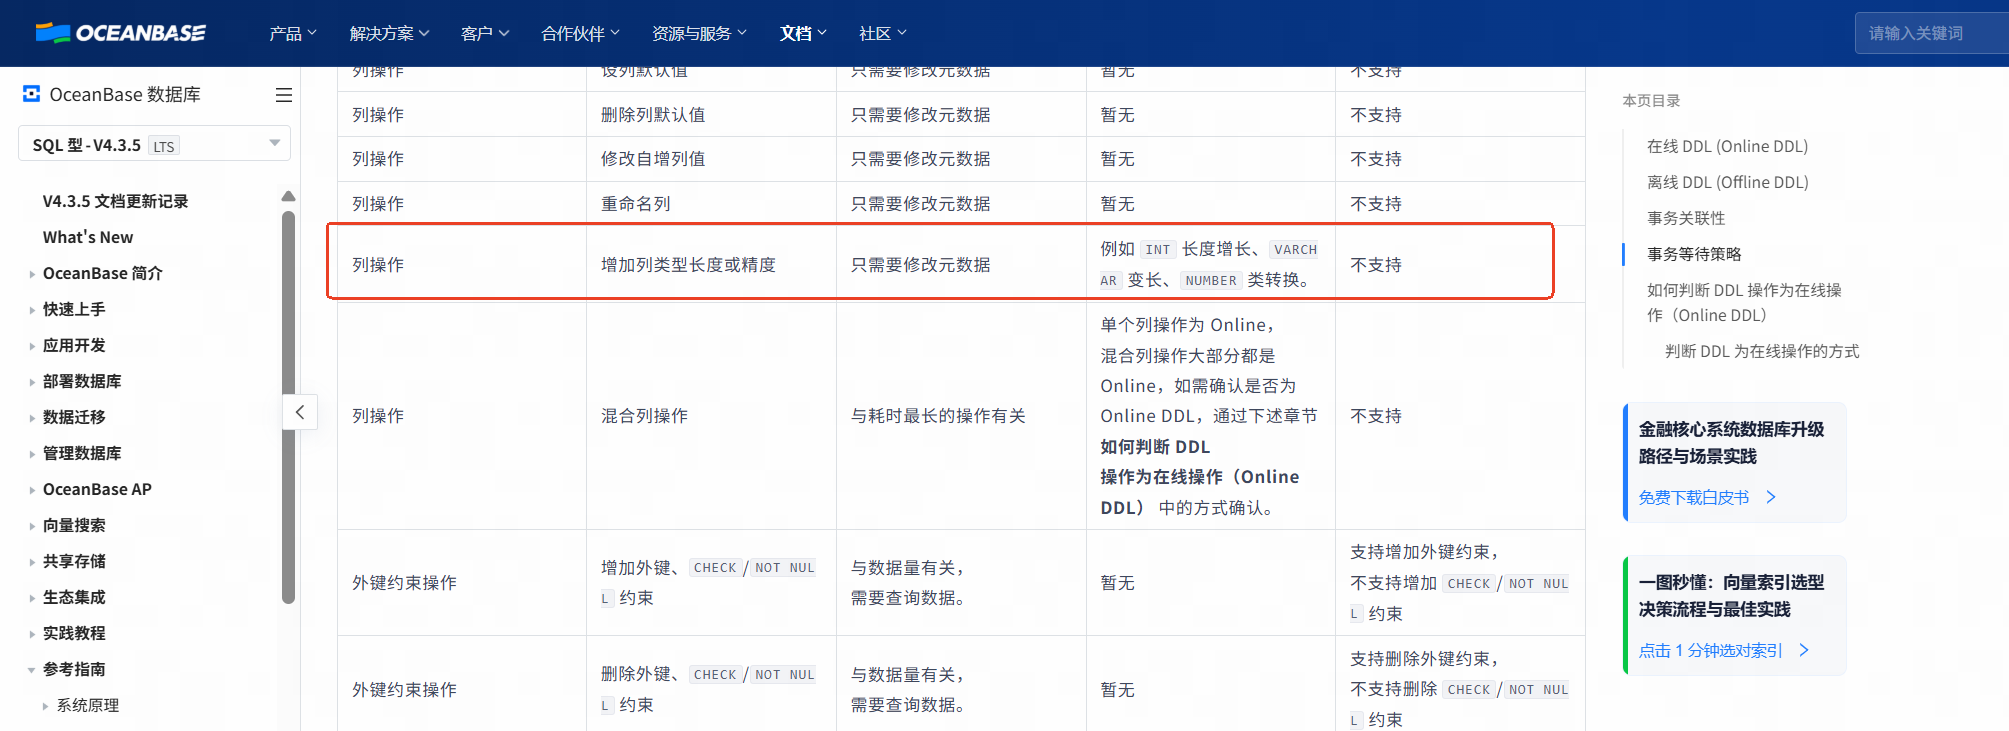Screen dimensions: 2009x731
Task: Expand the 解决方案 navigation menu
Action: coord(389,33)
